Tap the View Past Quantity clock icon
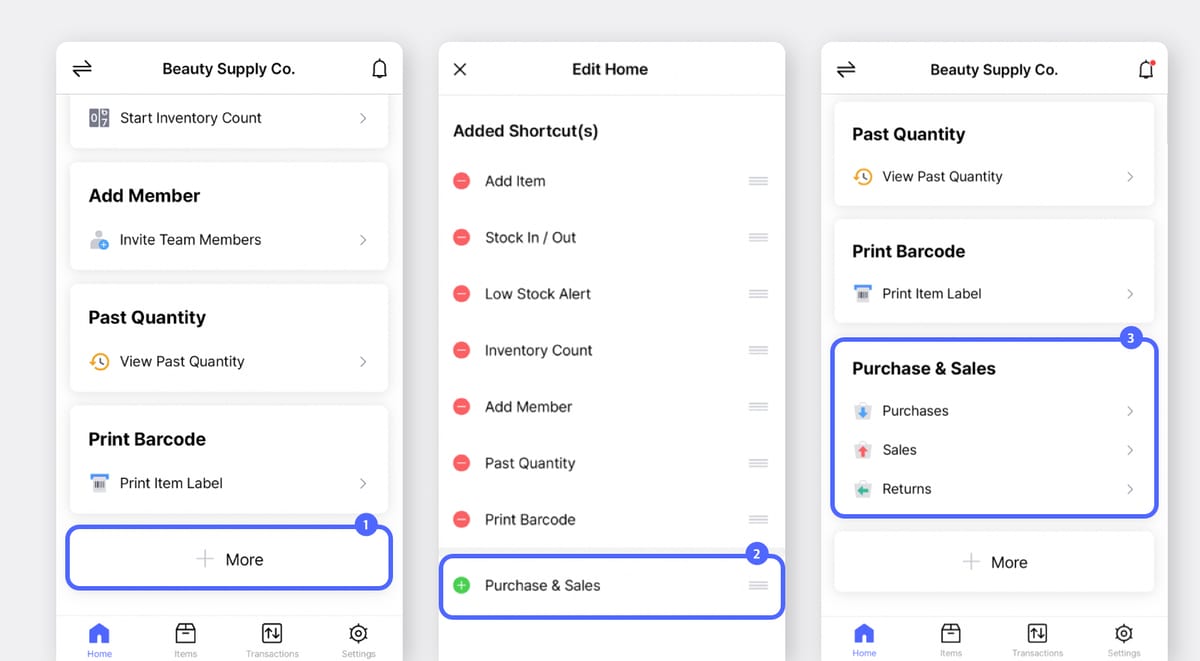This screenshot has width=1200, height=661. [x=100, y=361]
